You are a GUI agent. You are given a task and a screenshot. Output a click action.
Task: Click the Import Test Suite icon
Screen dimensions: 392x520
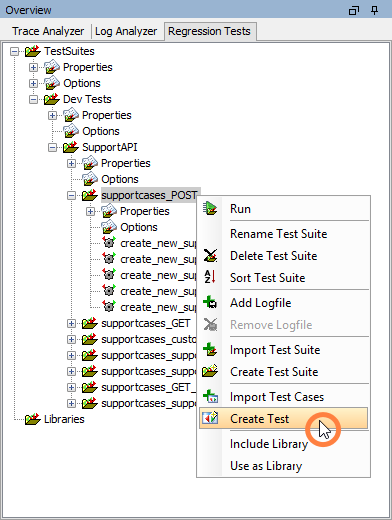pos(210,350)
